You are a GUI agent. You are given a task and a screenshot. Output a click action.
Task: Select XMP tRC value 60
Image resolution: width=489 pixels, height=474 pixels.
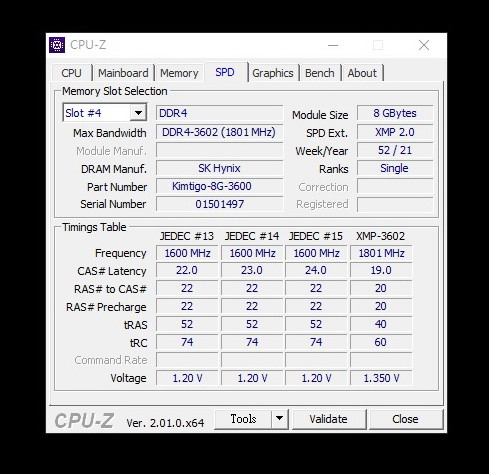381,342
